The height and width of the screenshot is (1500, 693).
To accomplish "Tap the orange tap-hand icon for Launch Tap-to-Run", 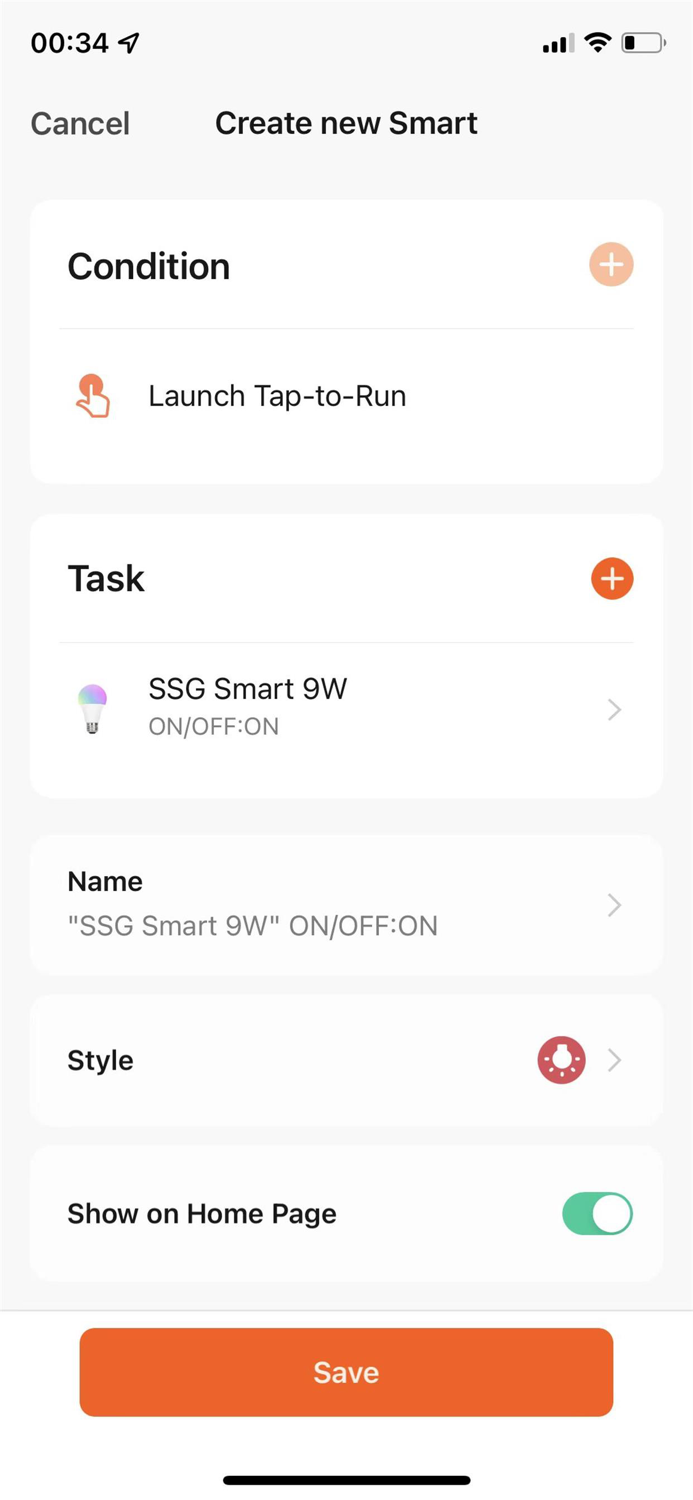I will coord(92,395).
